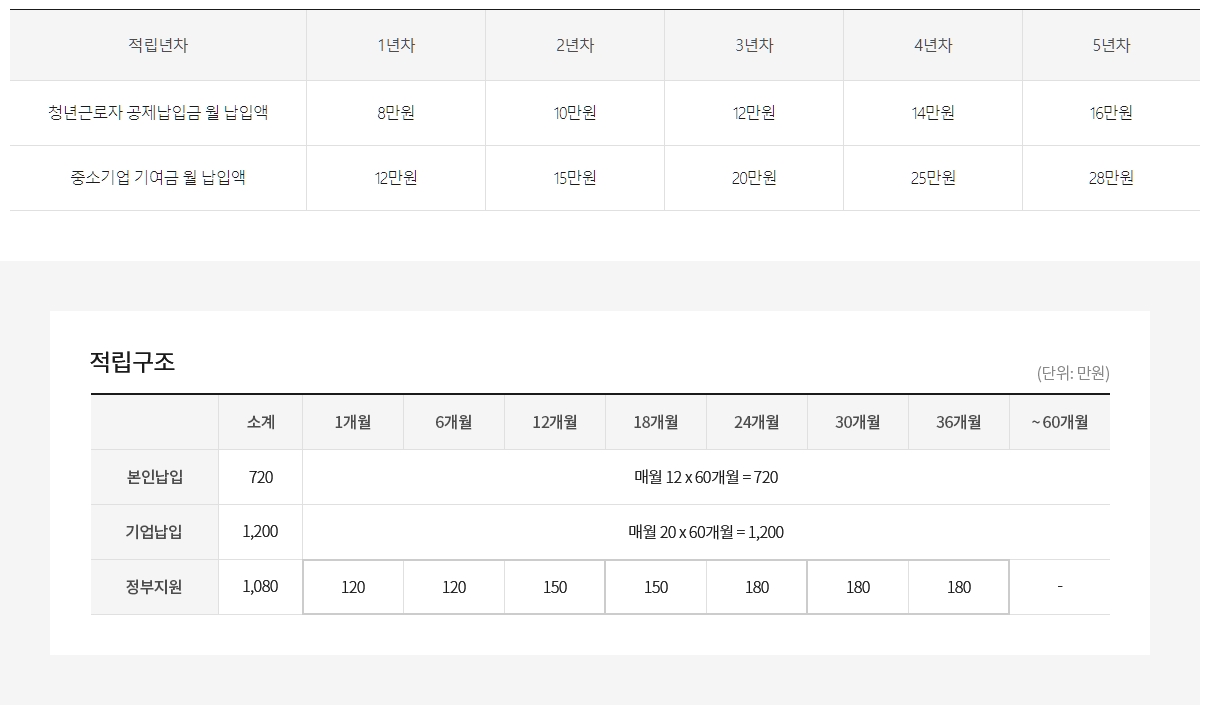Click the 적립년차 header cell
This screenshot has height=716, width=1212.
pos(158,45)
